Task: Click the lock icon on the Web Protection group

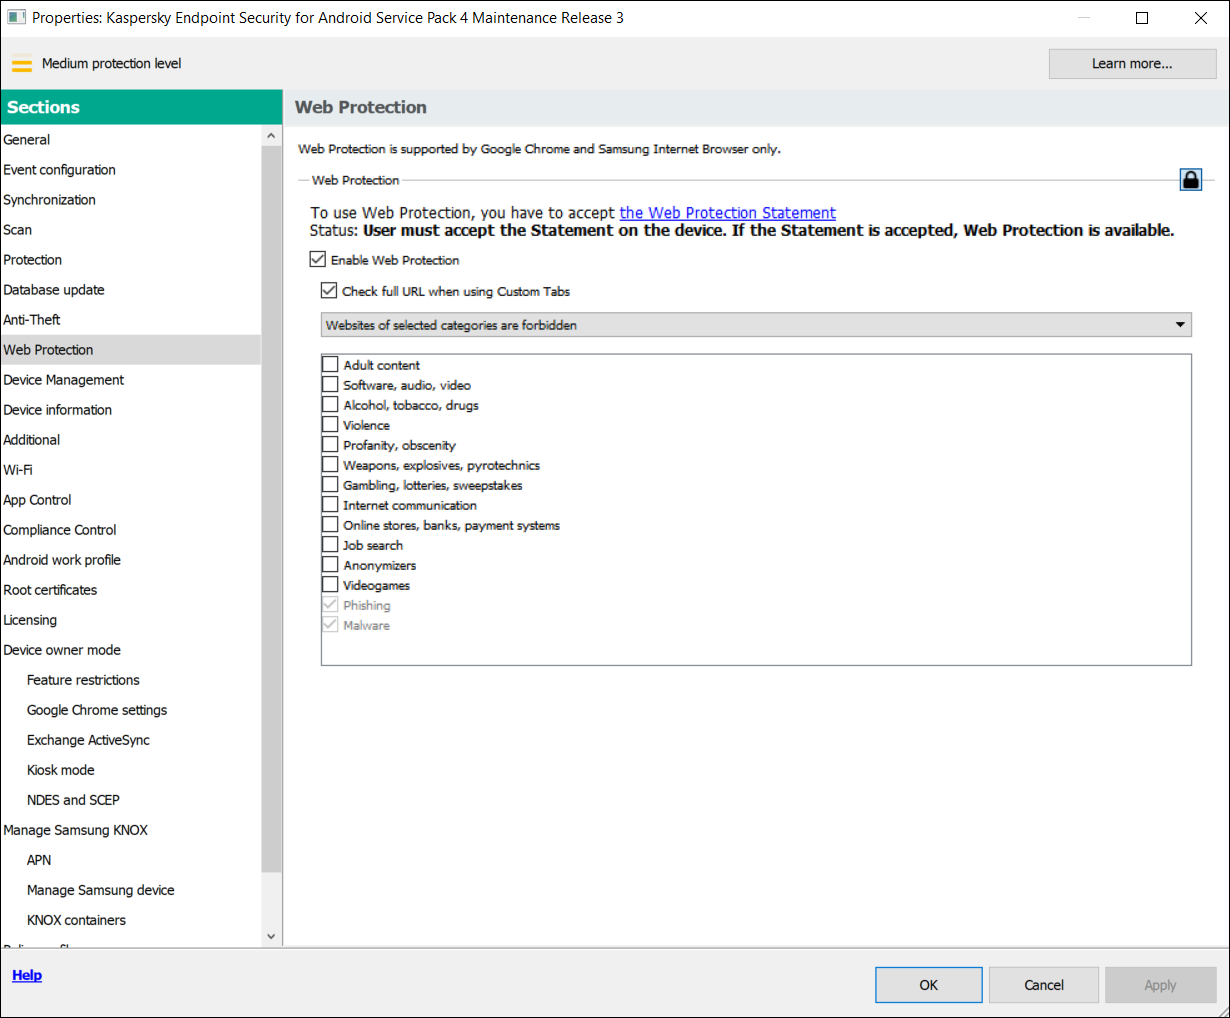Action: point(1190,179)
